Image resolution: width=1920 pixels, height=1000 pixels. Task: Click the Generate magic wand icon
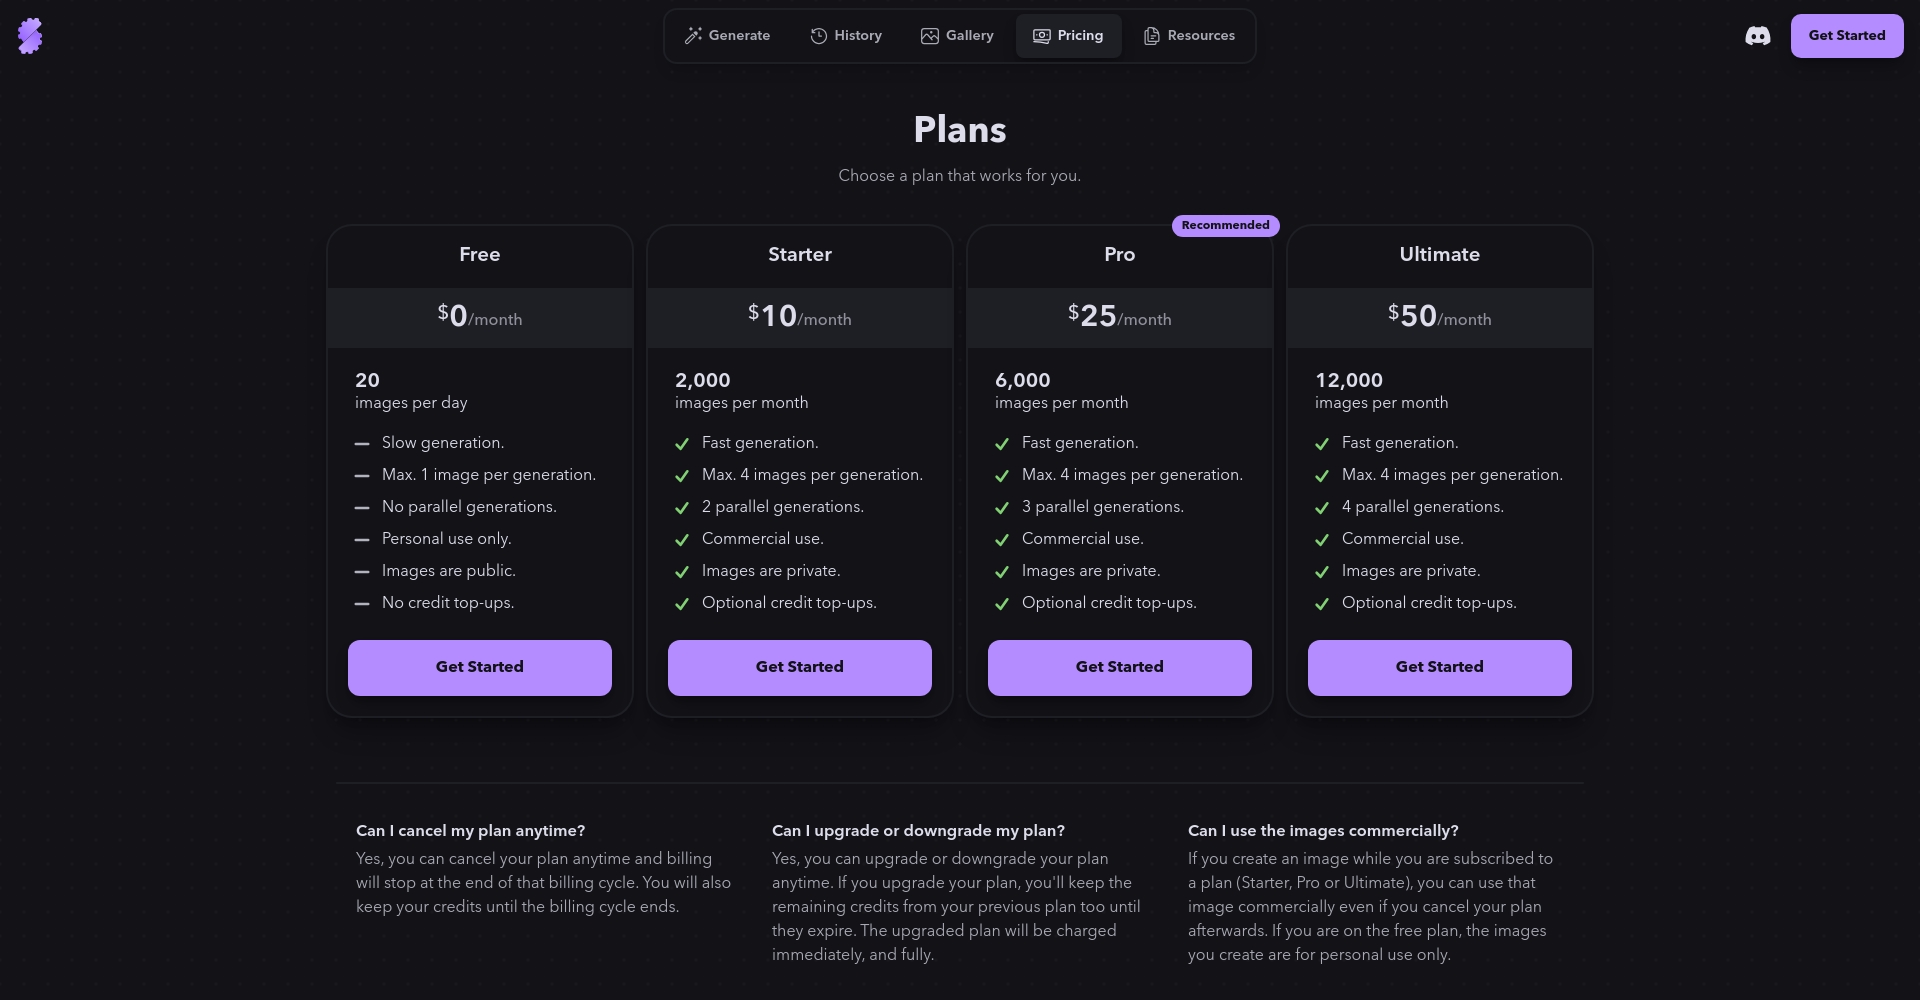[x=693, y=36]
